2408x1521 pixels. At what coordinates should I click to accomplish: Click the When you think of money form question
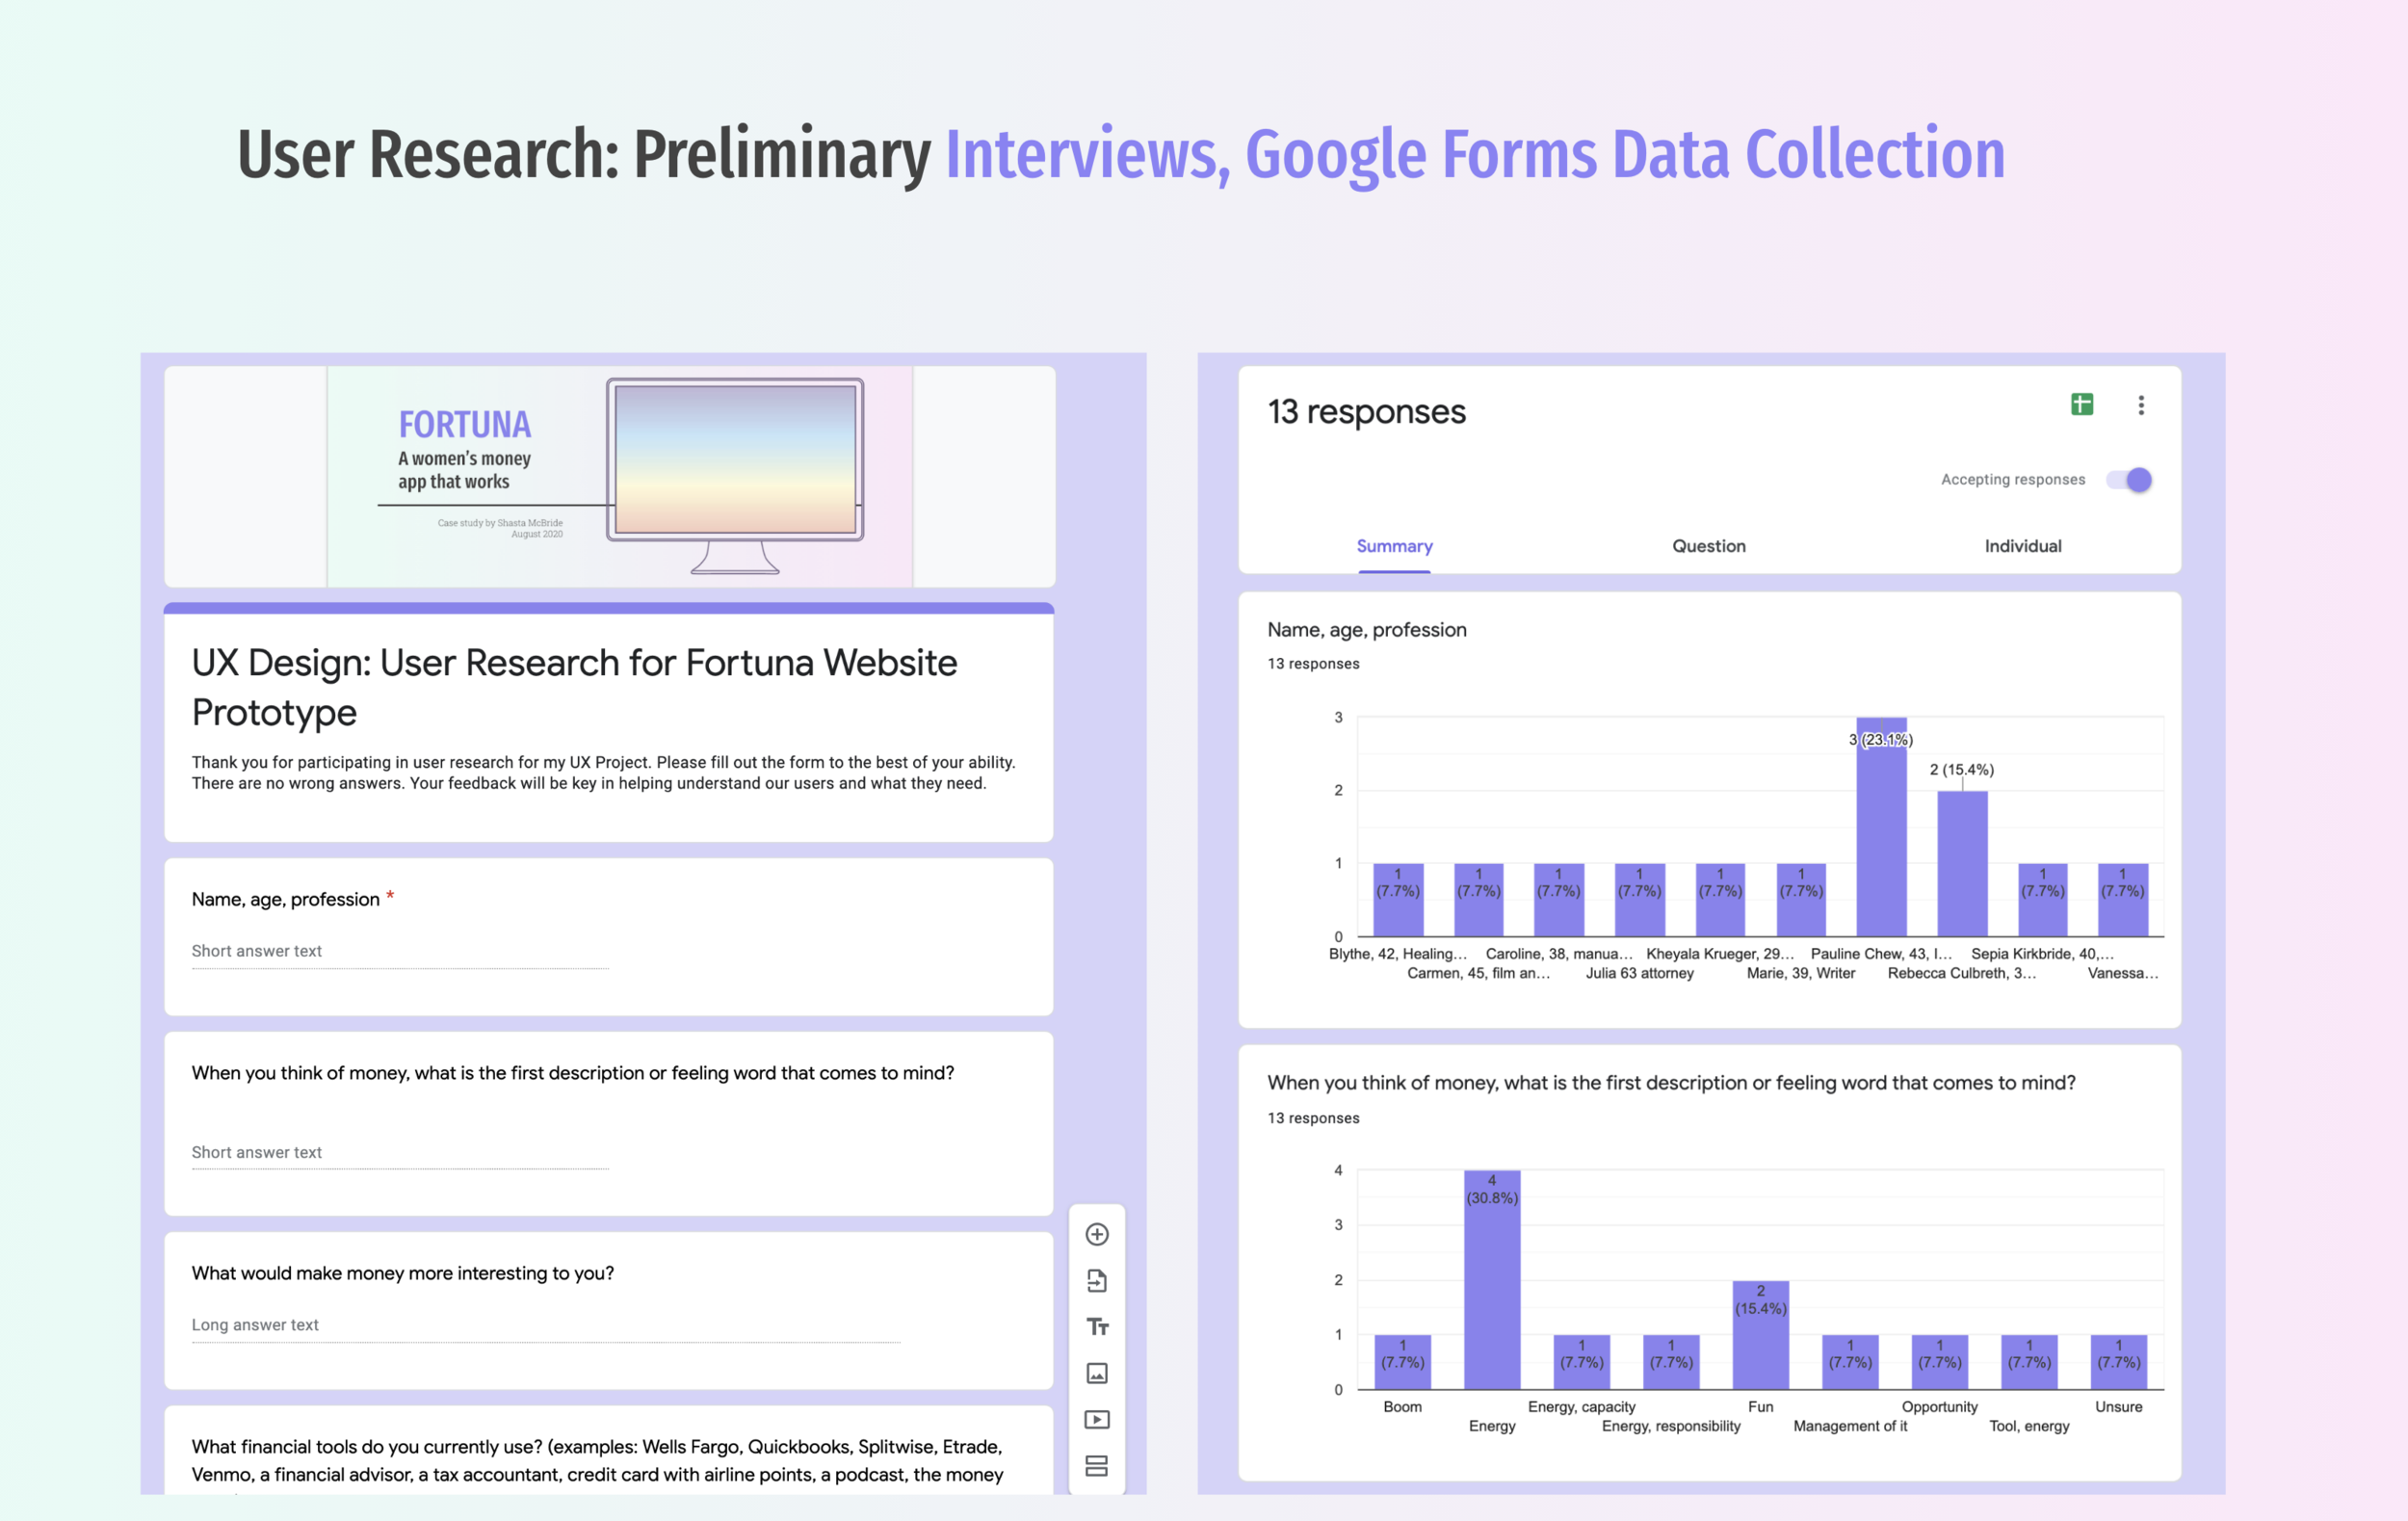573,1073
